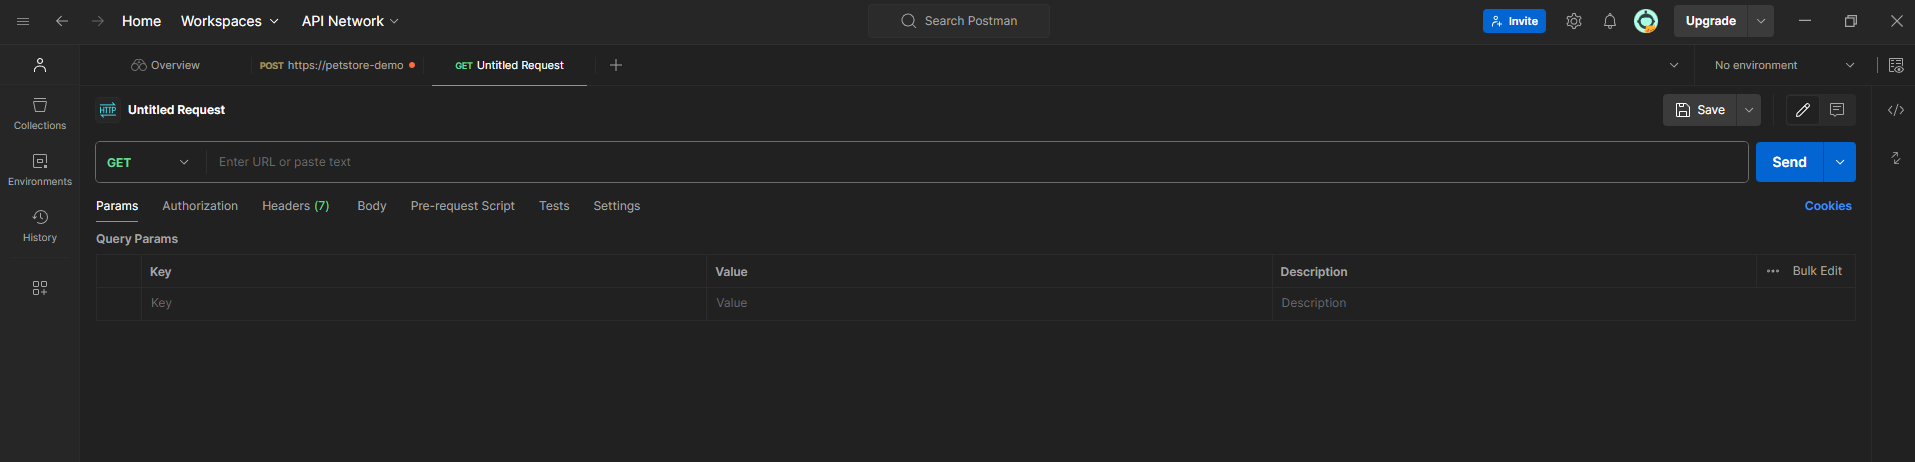Click the Value input cell
The image size is (1915, 462).
tap(989, 303)
